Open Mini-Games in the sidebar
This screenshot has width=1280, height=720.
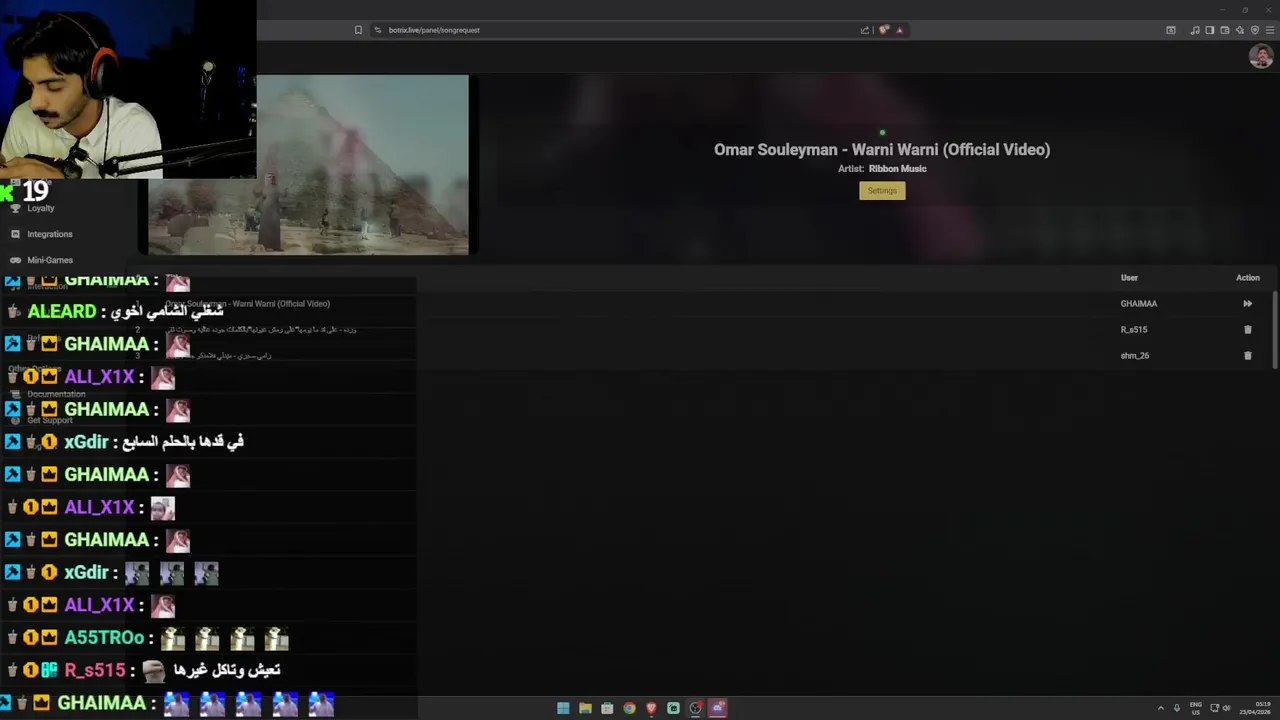pyautogui.click(x=50, y=260)
